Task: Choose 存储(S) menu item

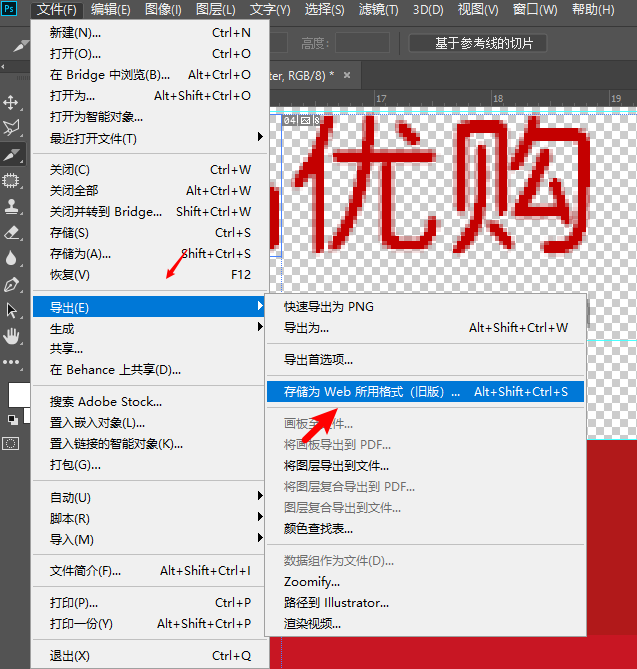Action: click(x=150, y=233)
